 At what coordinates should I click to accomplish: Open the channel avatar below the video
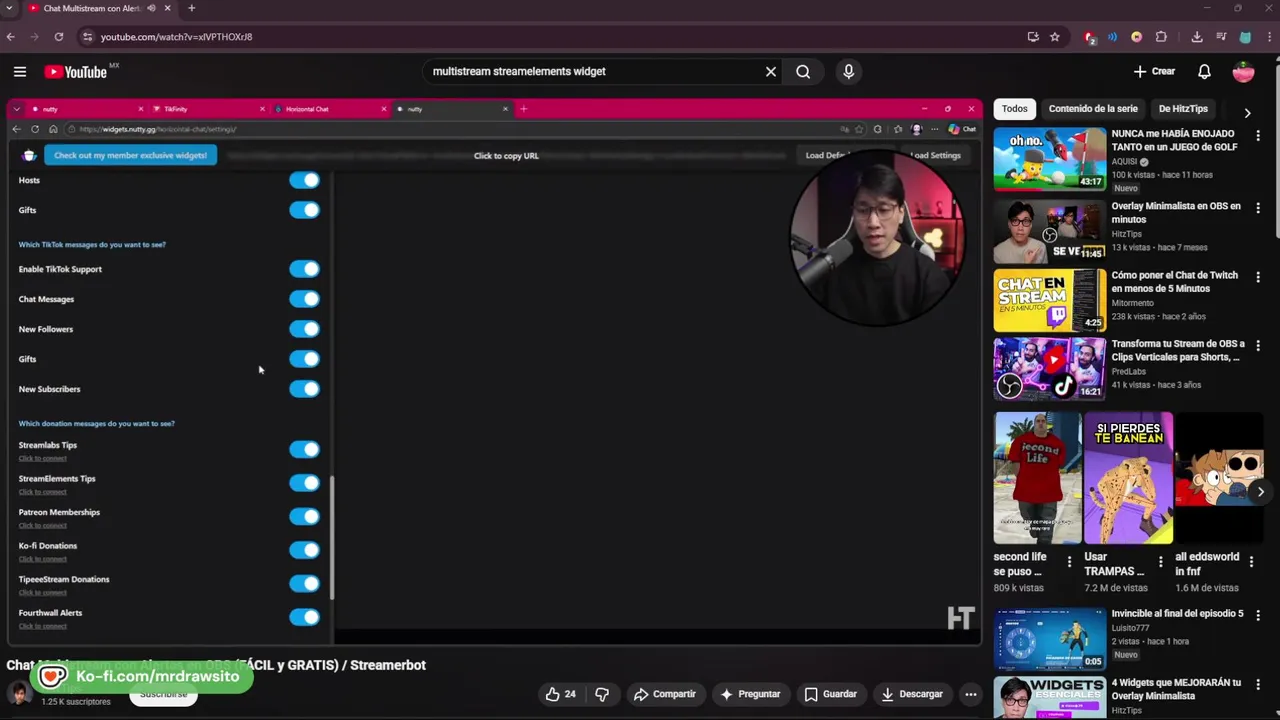tap(19, 693)
